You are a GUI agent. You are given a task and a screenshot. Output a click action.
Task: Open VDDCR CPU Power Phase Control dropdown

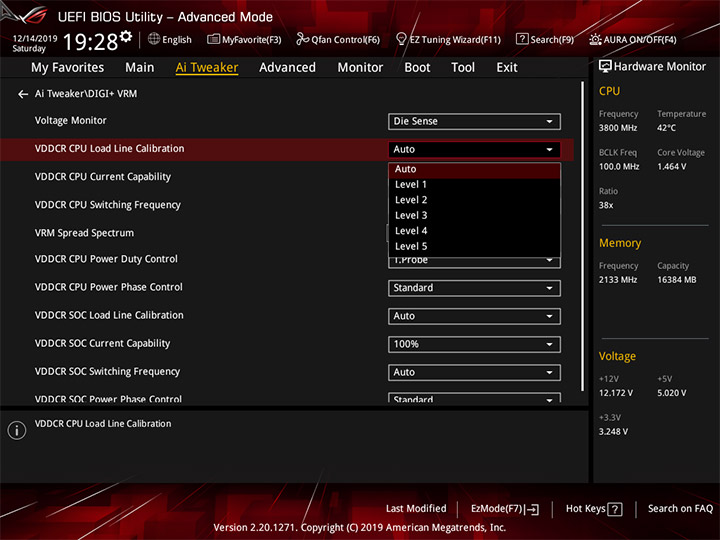(474, 288)
